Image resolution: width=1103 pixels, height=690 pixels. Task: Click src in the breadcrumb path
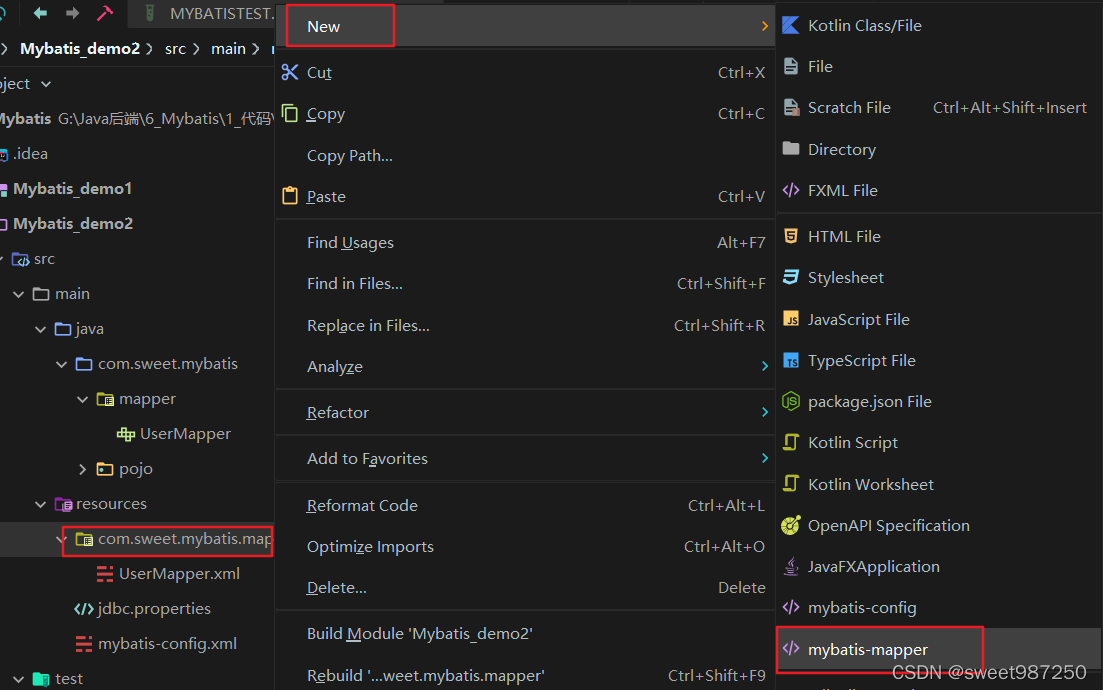[175, 49]
